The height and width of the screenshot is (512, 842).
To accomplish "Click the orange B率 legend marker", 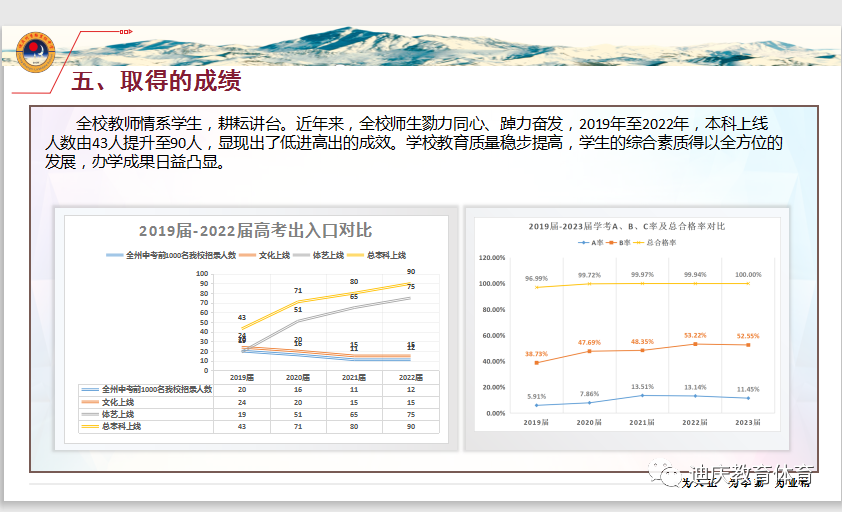I will [612, 242].
